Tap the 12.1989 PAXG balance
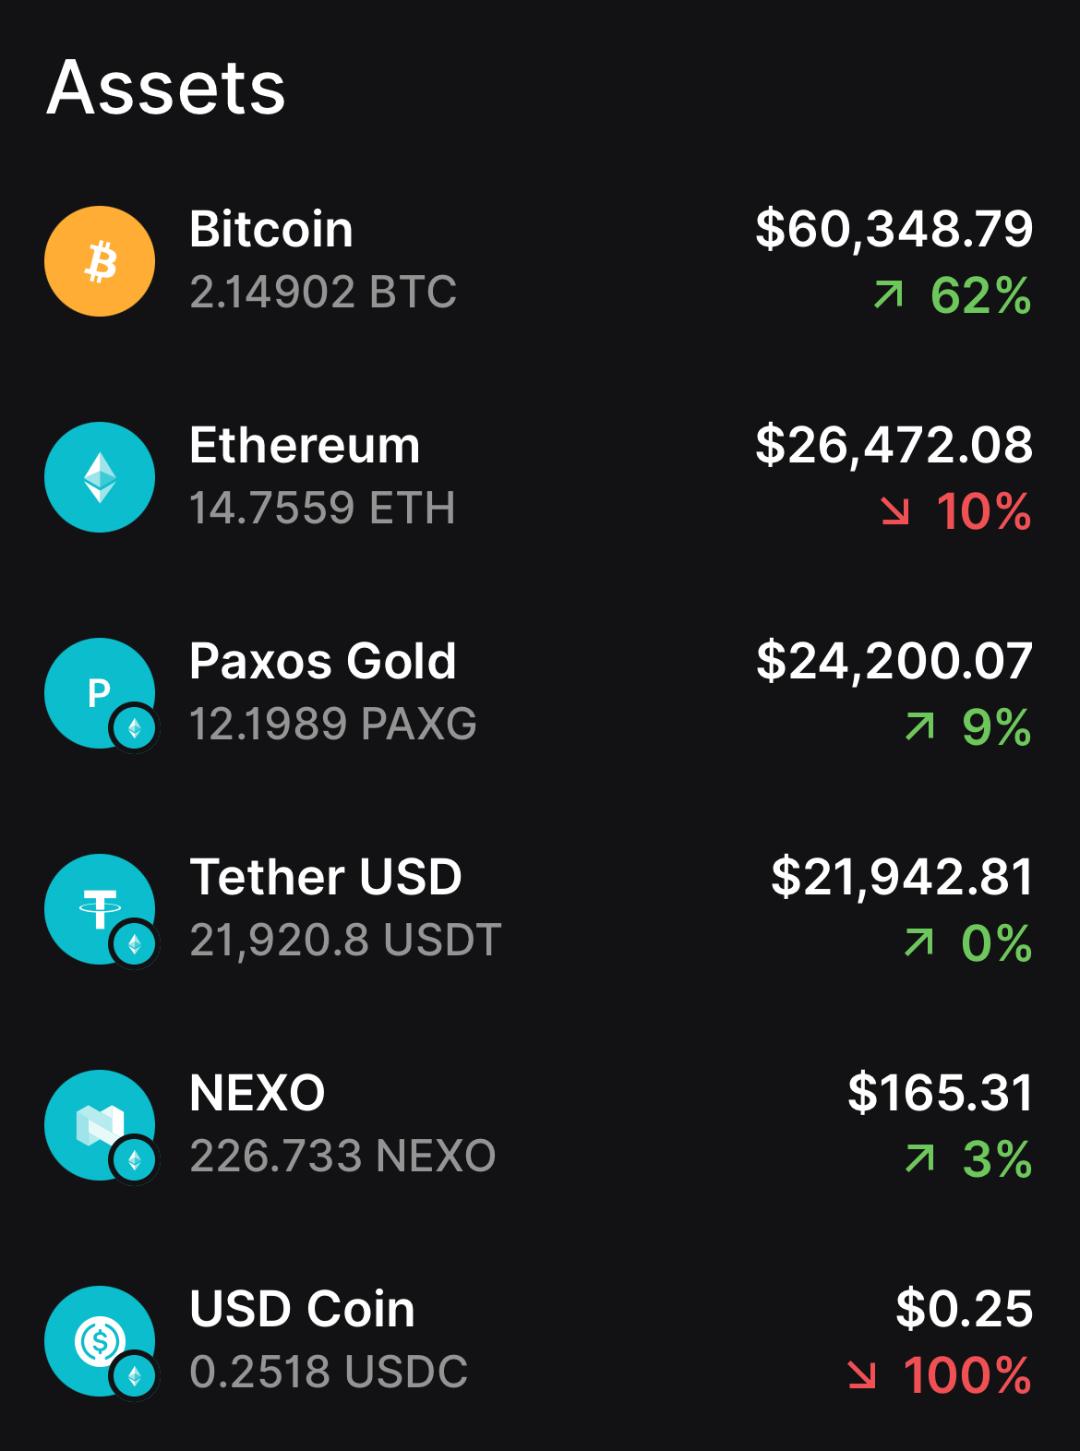The height and width of the screenshot is (1451, 1080). pyautogui.click(x=332, y=724)
